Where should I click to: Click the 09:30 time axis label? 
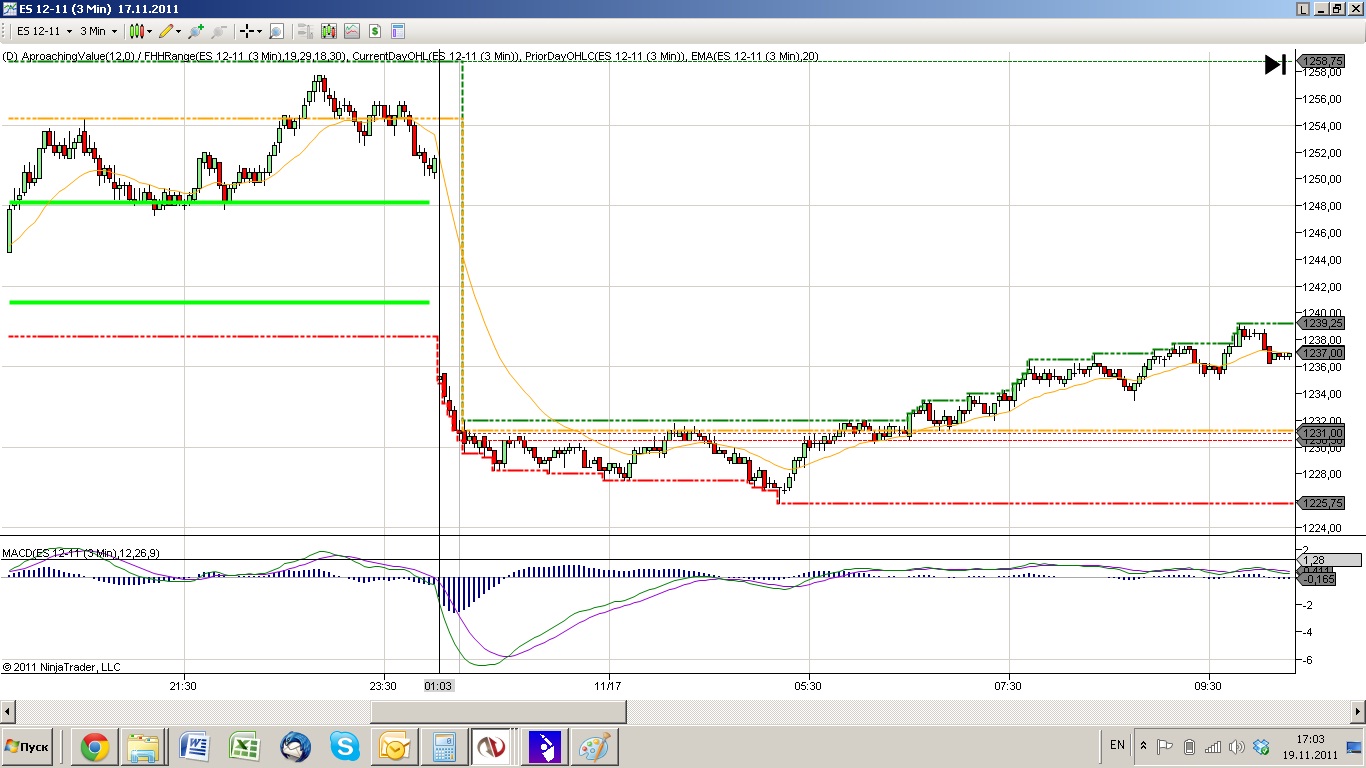coord(1209,686)
